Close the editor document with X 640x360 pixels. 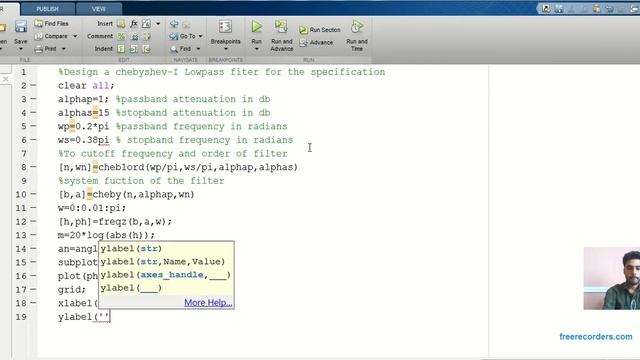6,79
